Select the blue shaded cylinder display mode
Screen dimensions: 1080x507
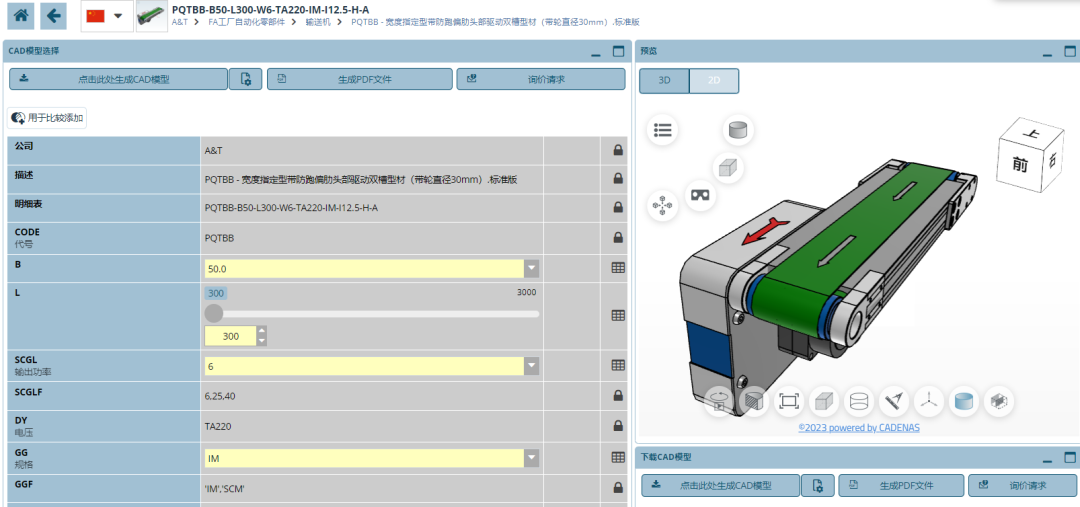[964, 401]
